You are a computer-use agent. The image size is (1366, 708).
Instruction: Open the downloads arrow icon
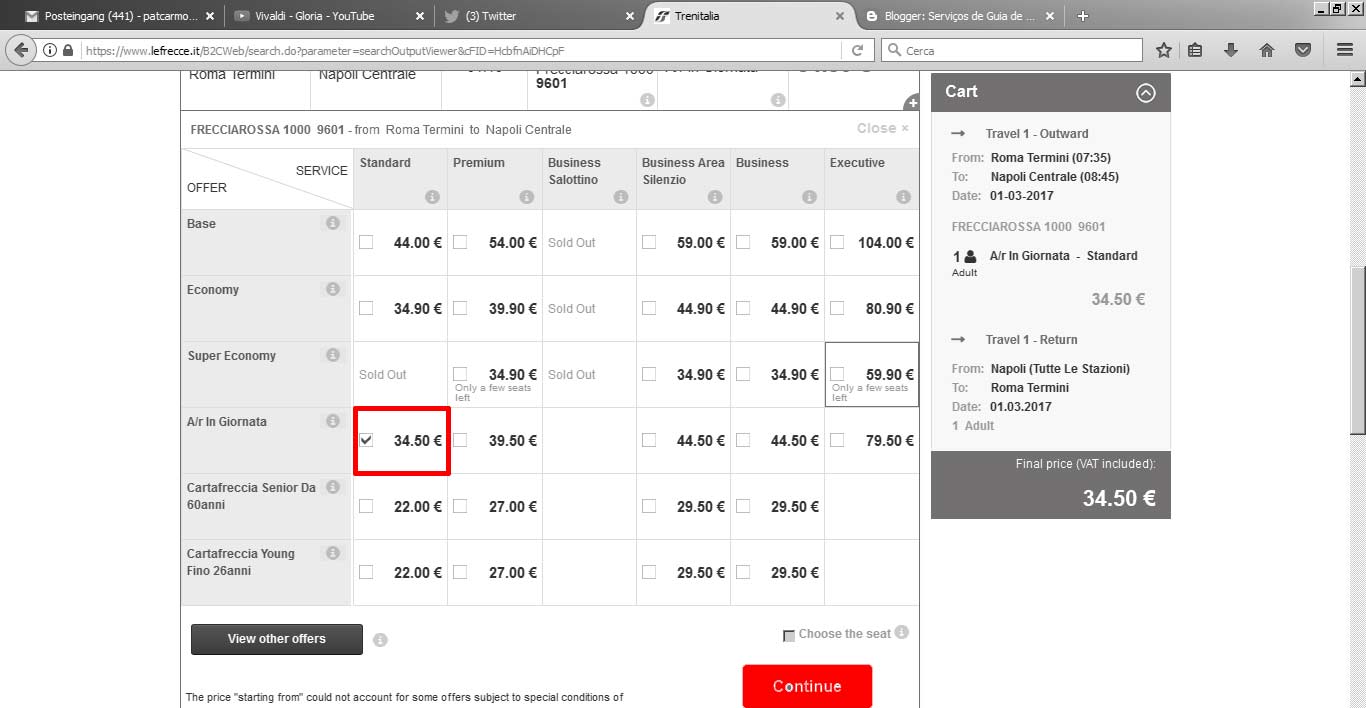pos(1231,50)
